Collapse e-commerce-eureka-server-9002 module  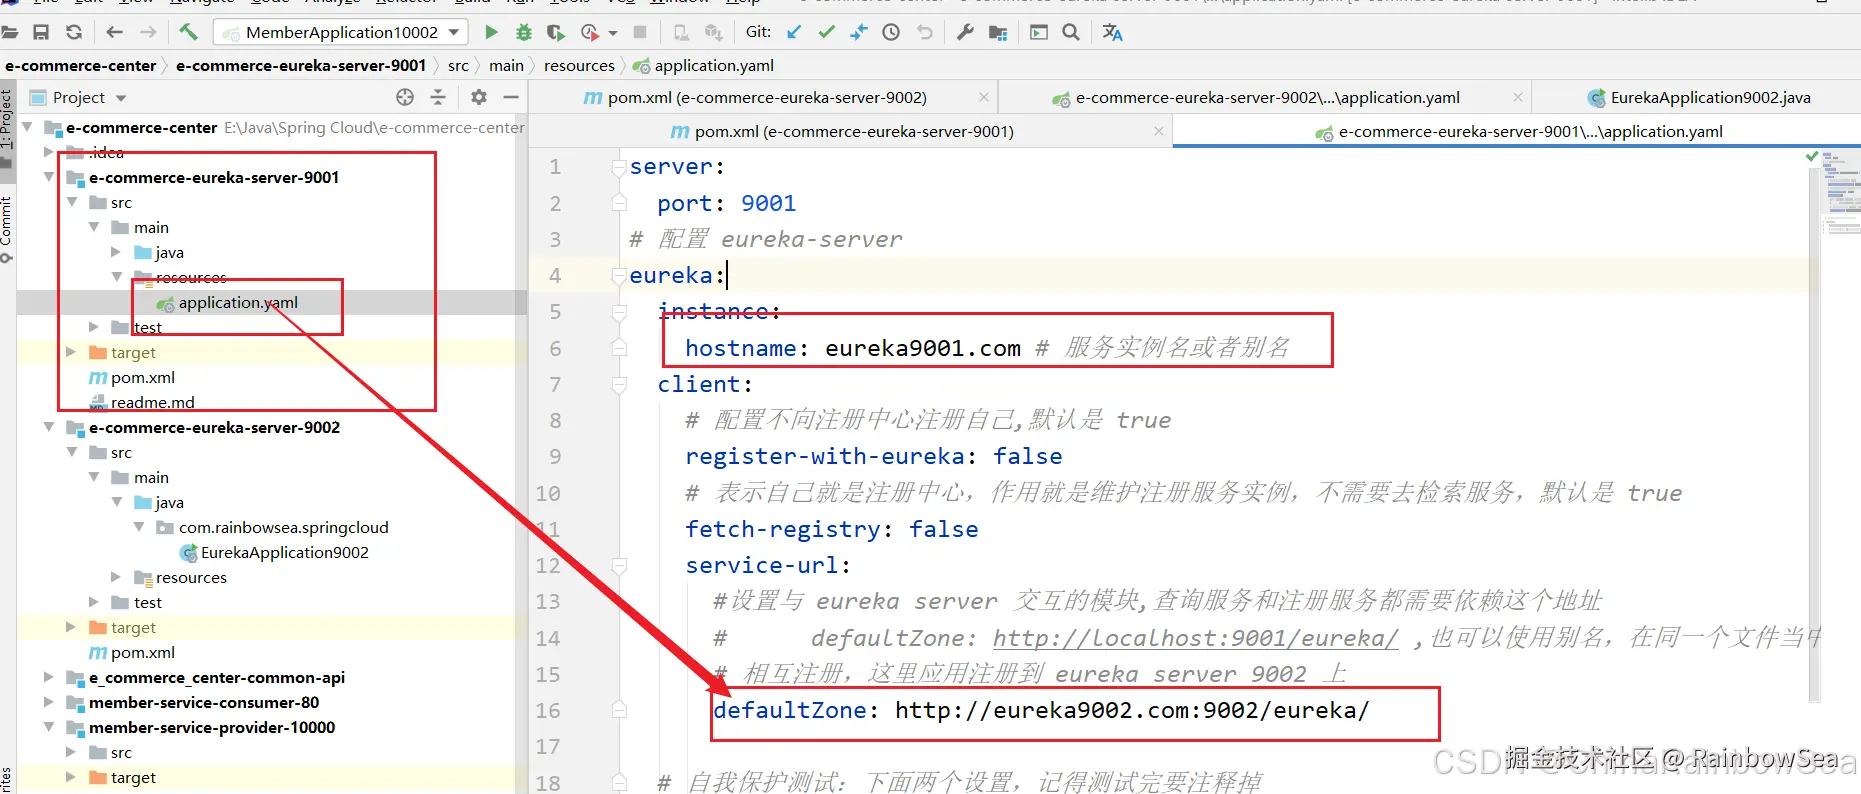coord(49,427)
